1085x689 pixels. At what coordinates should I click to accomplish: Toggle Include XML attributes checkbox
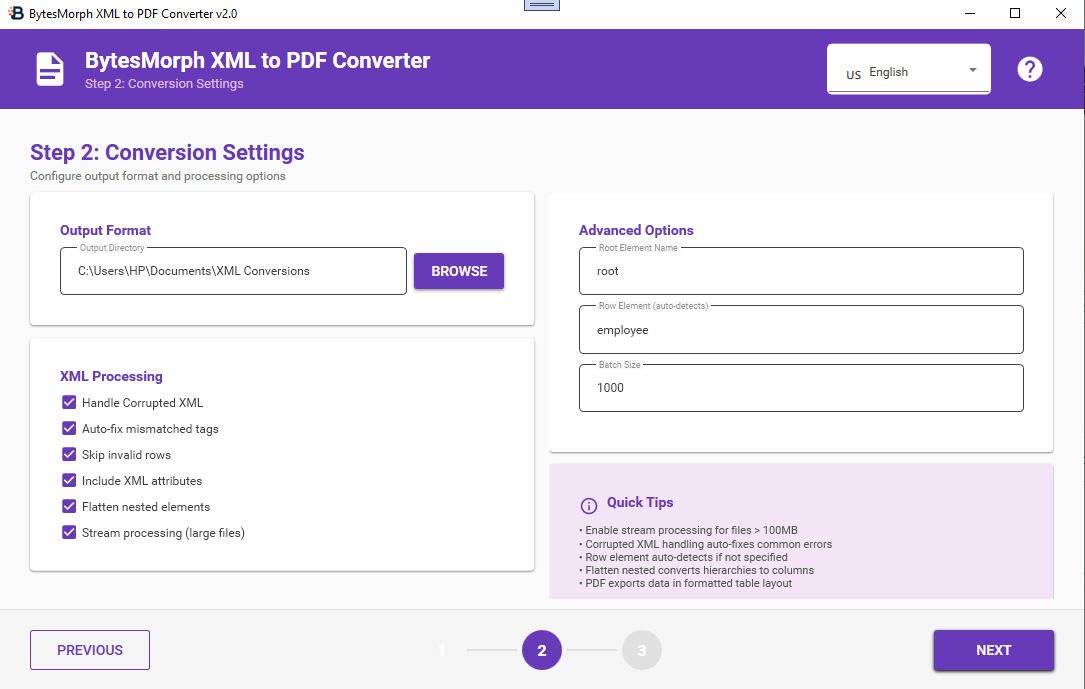tap(69, 480)
